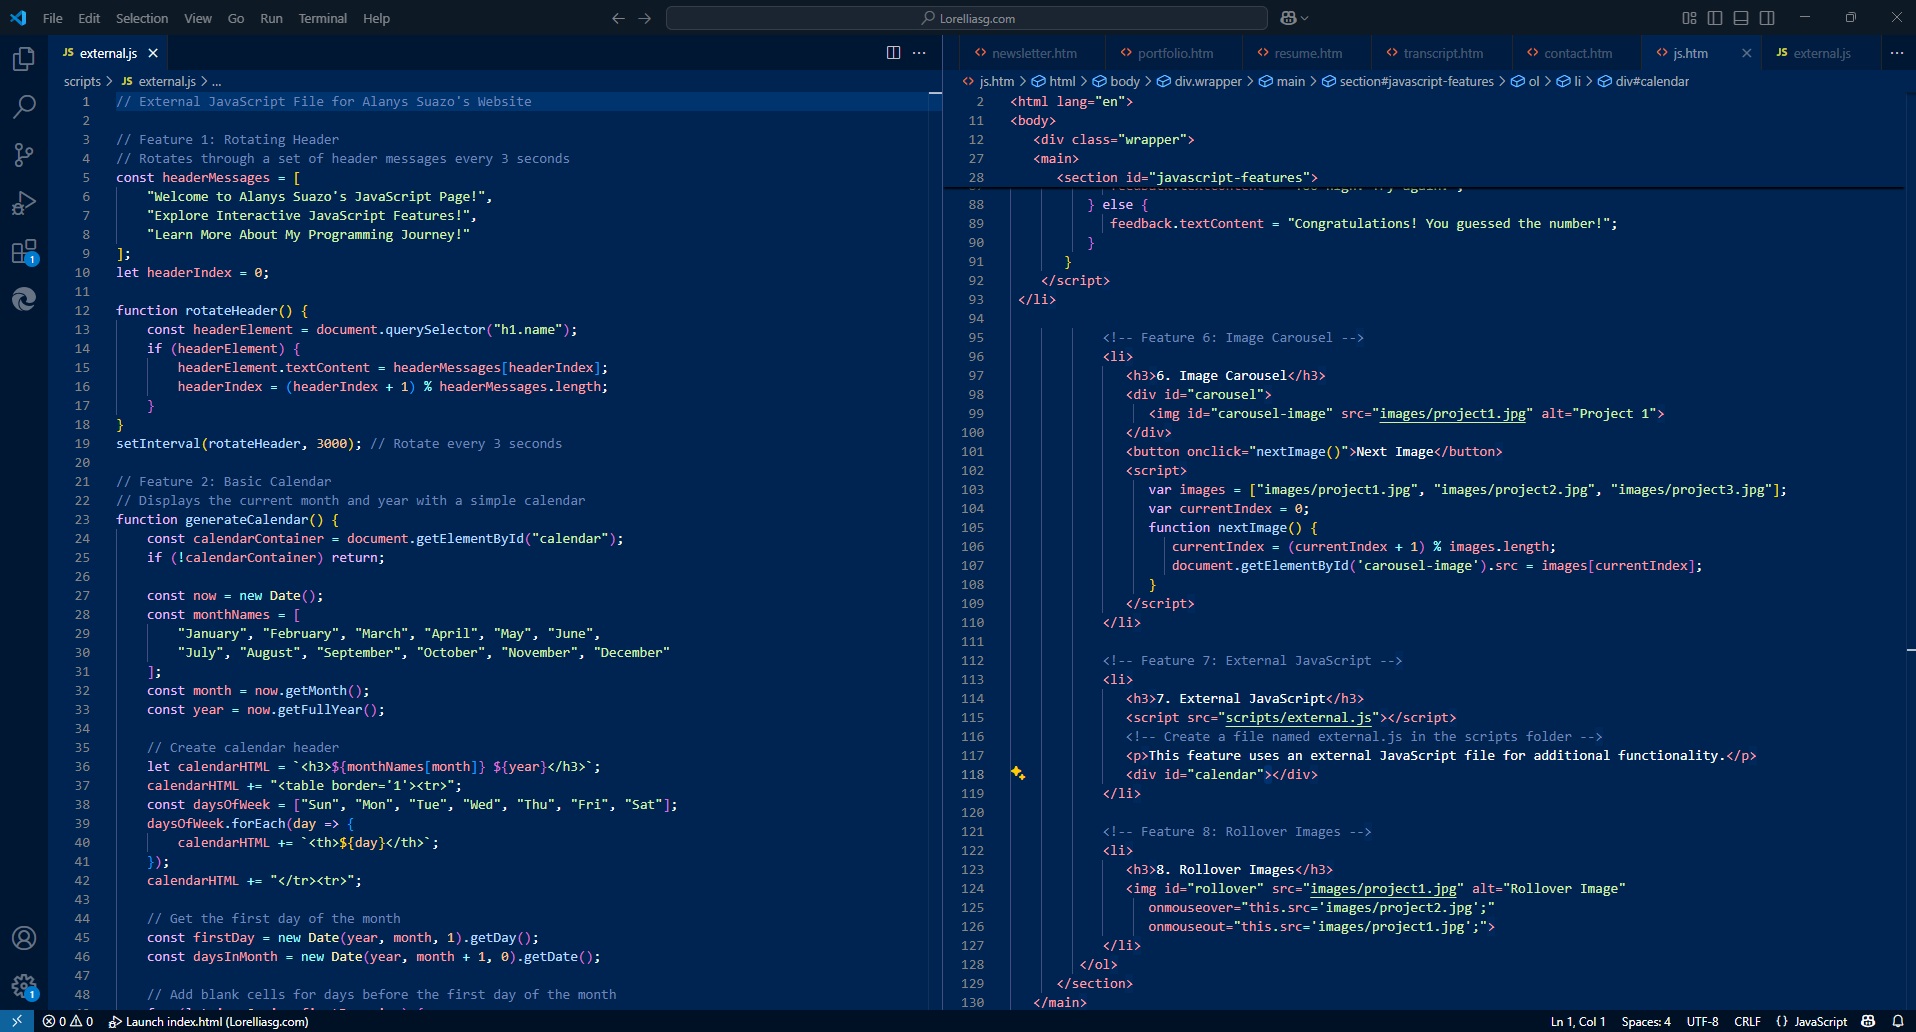1916x1032 pixels.
Task: Toggle the secondary side bar visibility
Action: coord(1767,18)
